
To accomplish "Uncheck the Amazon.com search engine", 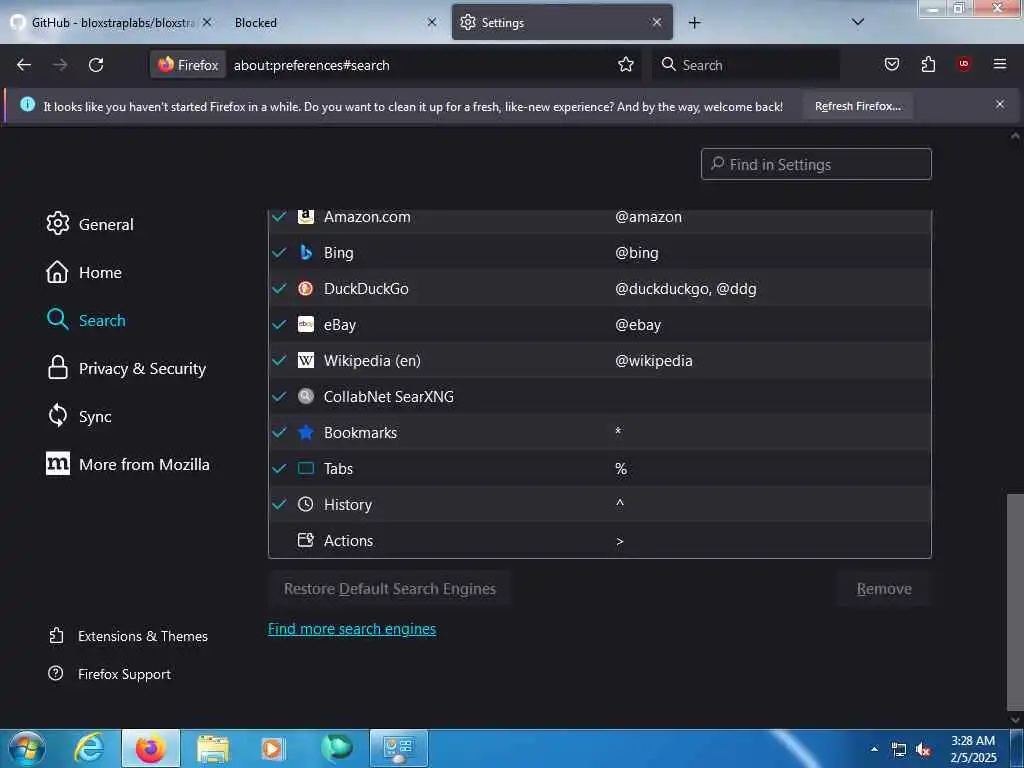I will click(x=279, y=216).
